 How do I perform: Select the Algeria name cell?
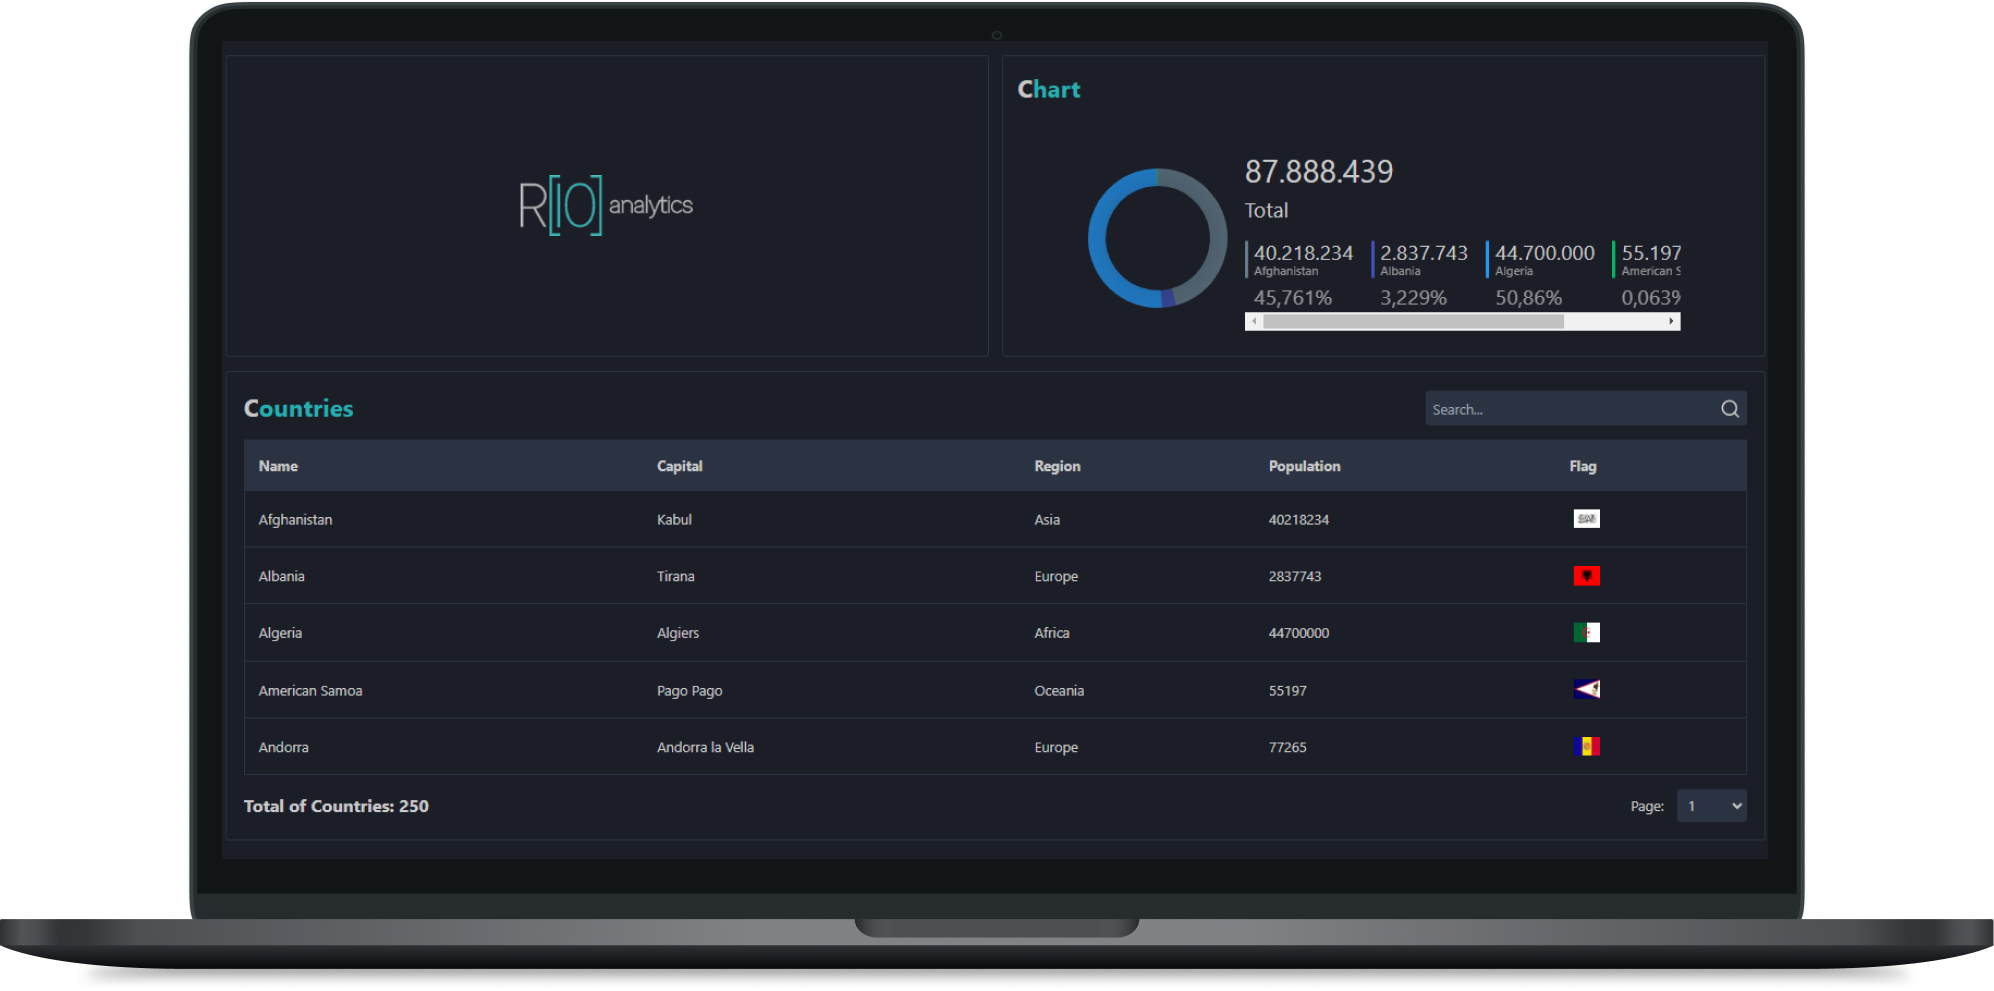coord(280,634)
